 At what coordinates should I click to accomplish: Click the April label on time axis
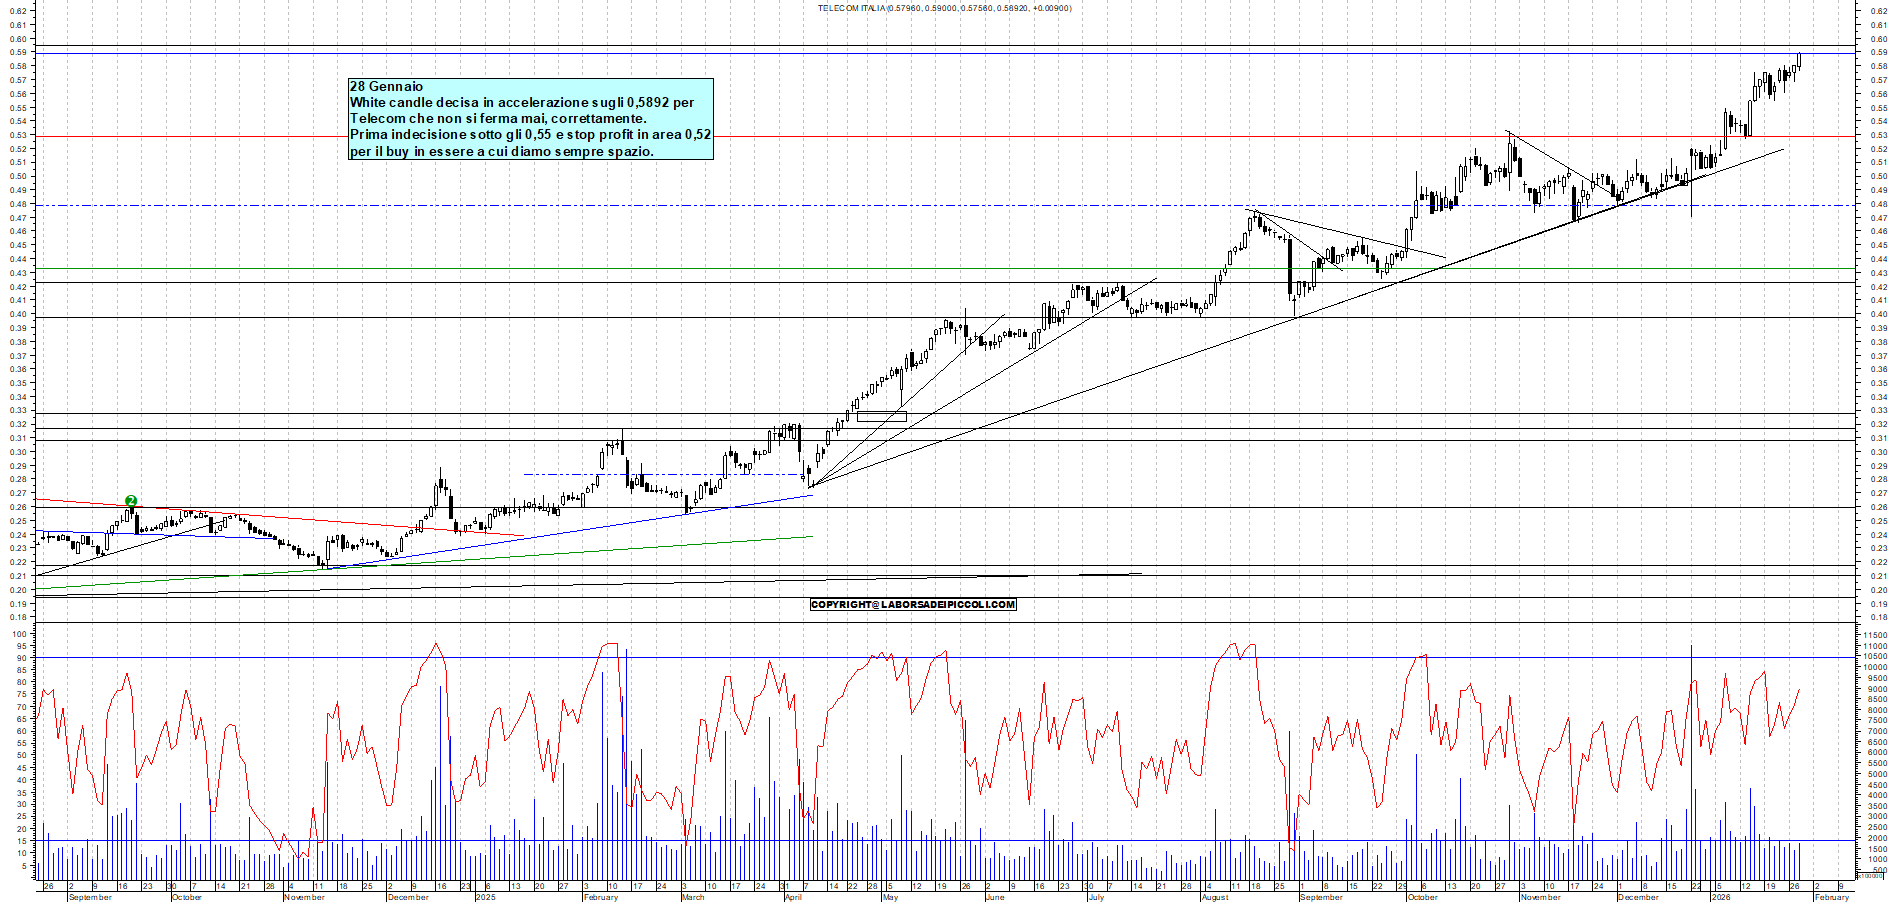[793, 897]
